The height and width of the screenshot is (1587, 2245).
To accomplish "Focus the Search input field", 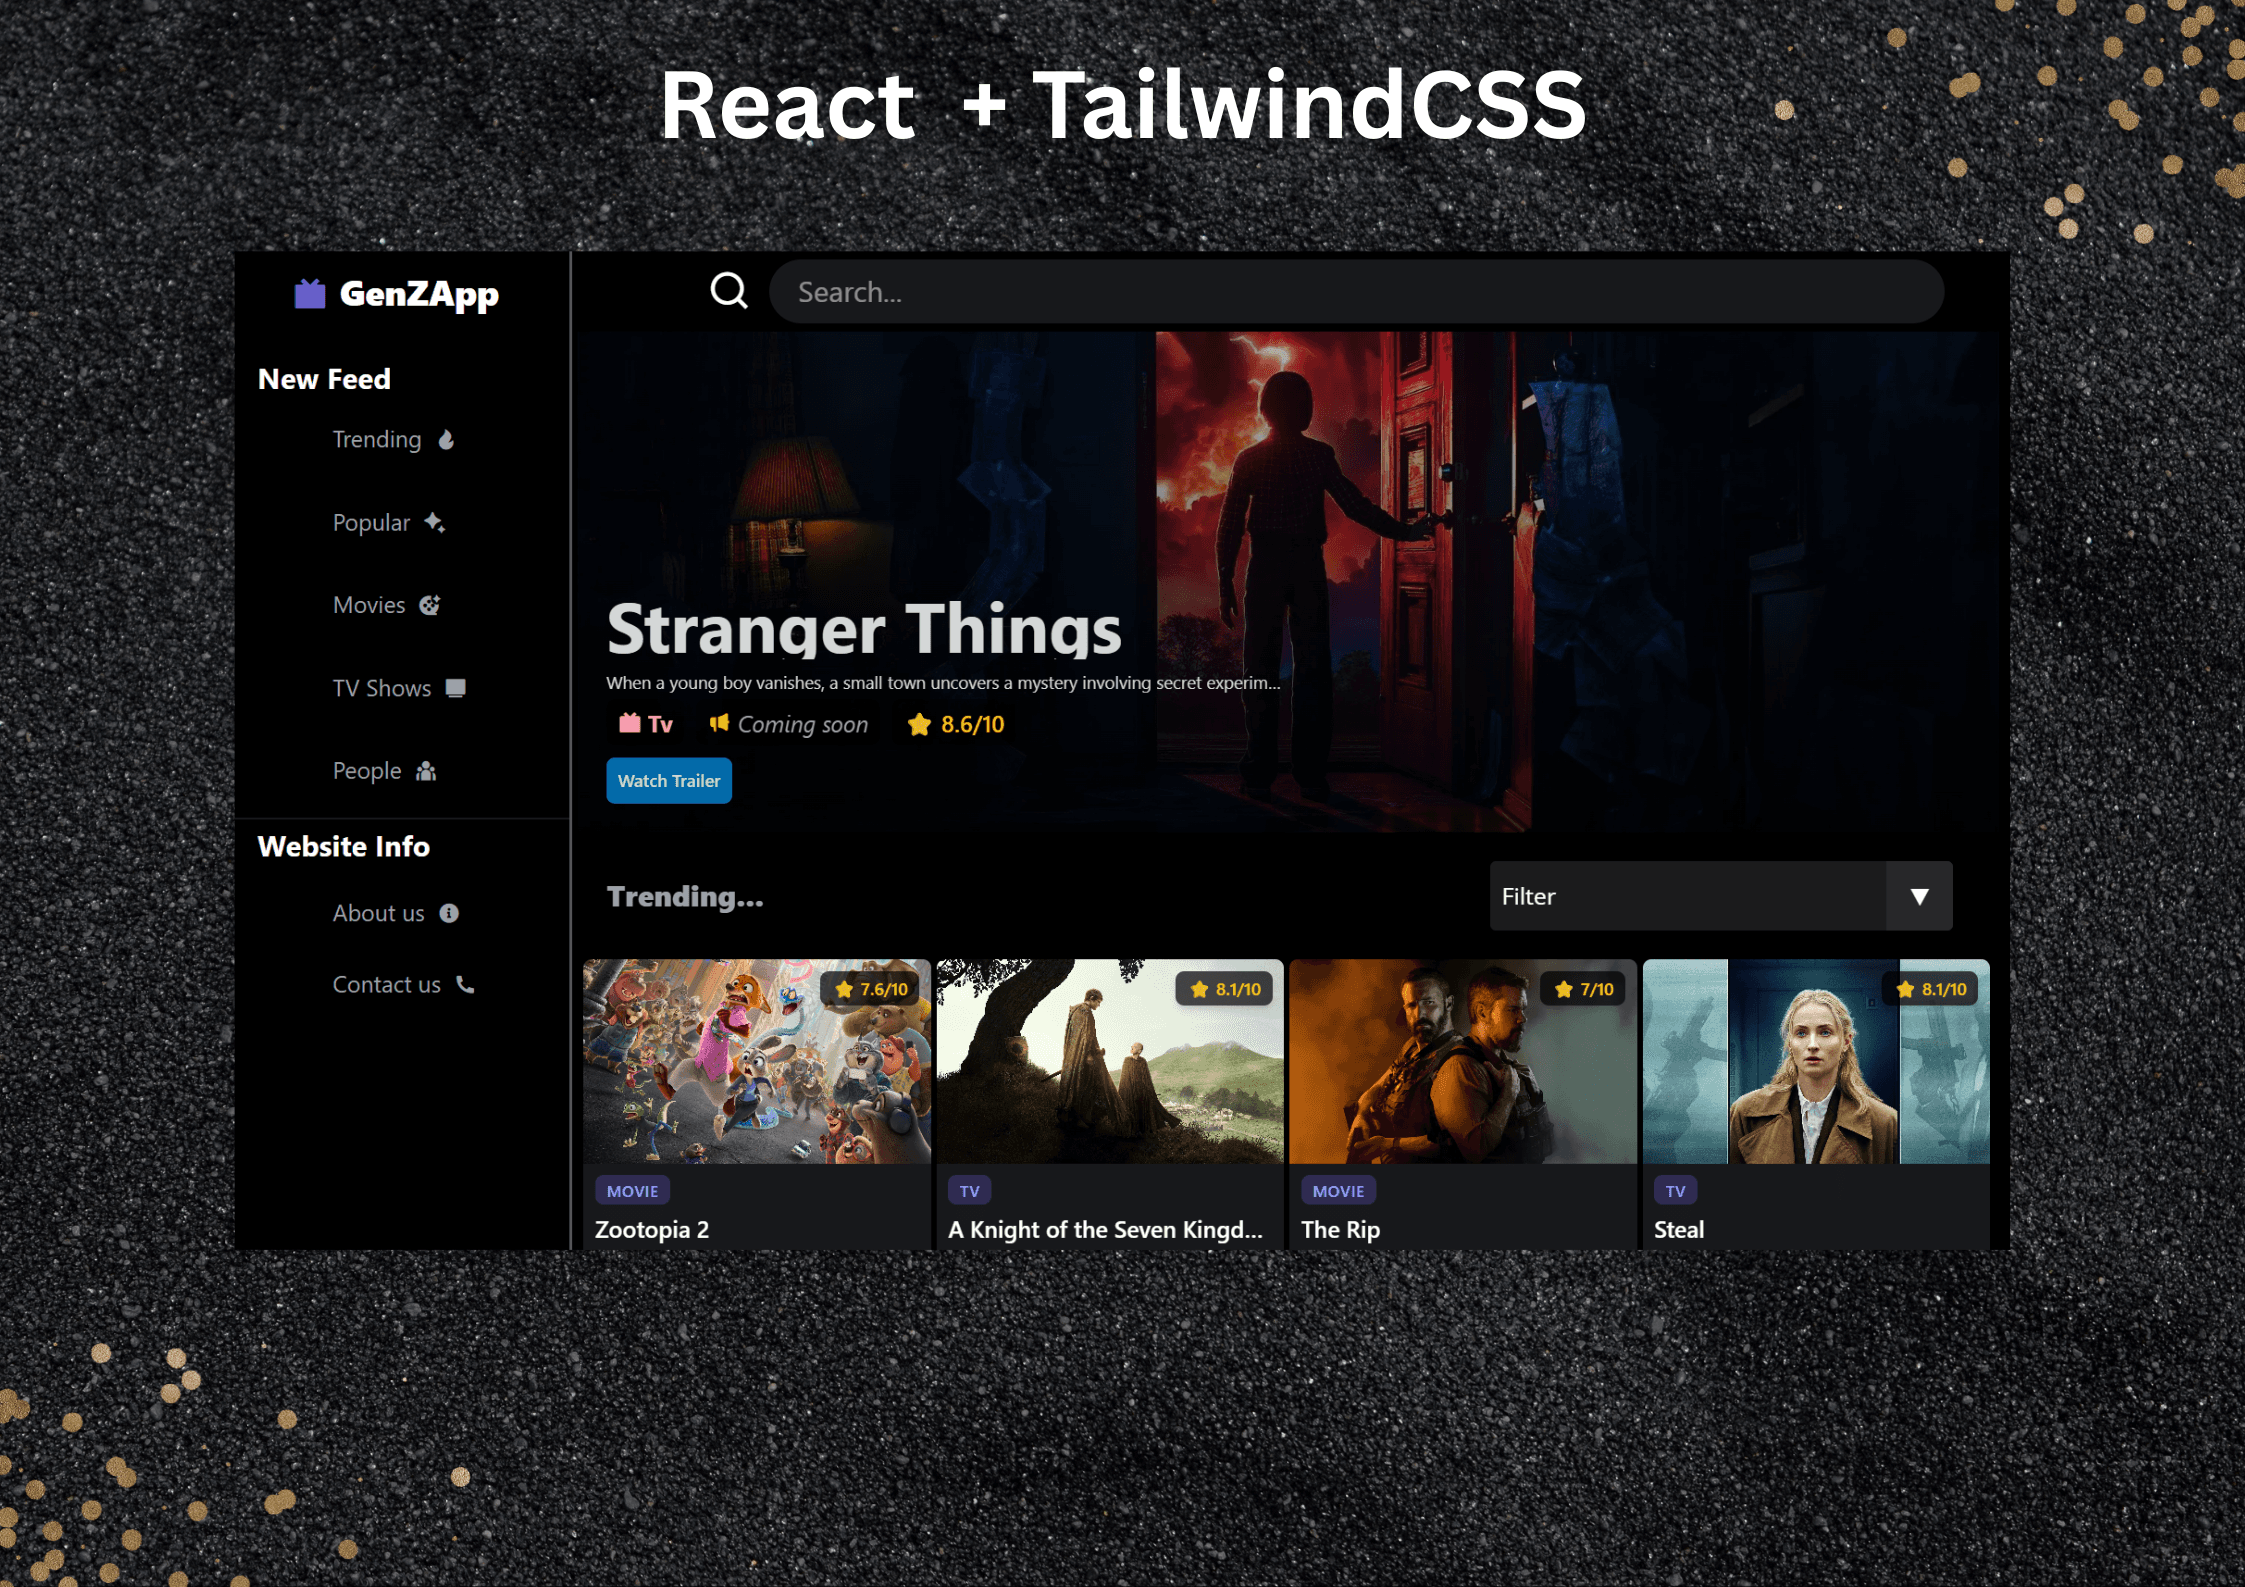I will tap(1355, 292).
